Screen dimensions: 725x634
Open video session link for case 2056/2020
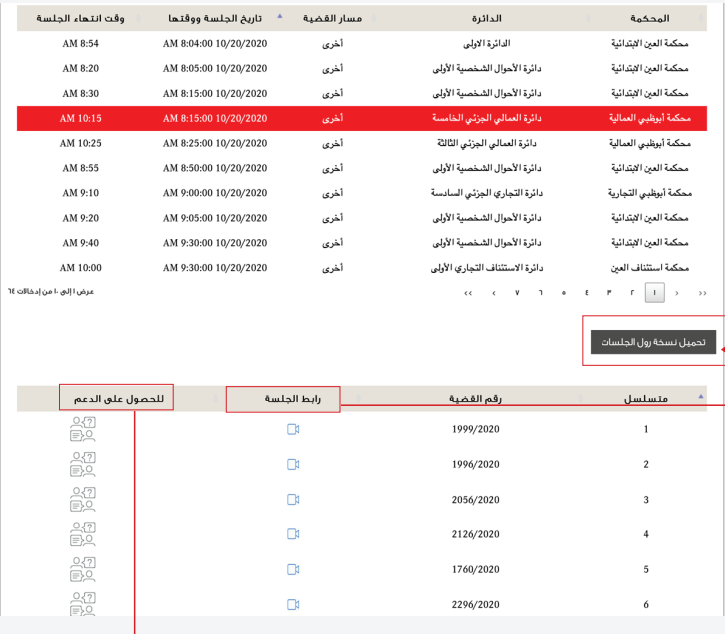point(293,499)
